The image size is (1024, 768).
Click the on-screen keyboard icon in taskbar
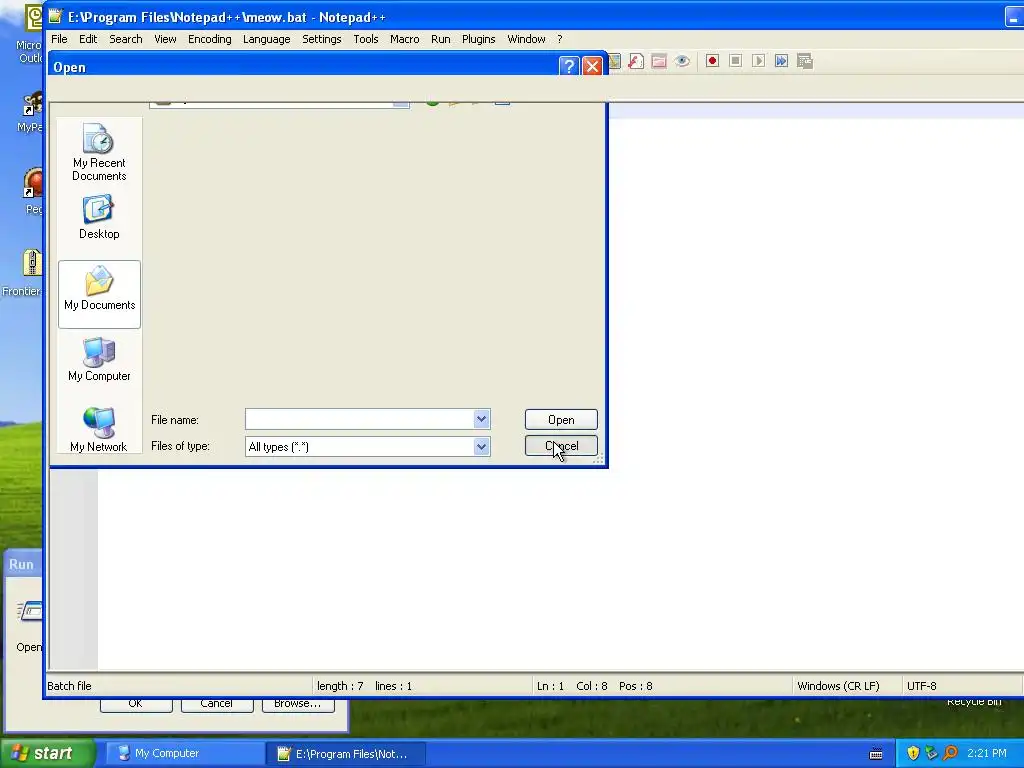876,754
